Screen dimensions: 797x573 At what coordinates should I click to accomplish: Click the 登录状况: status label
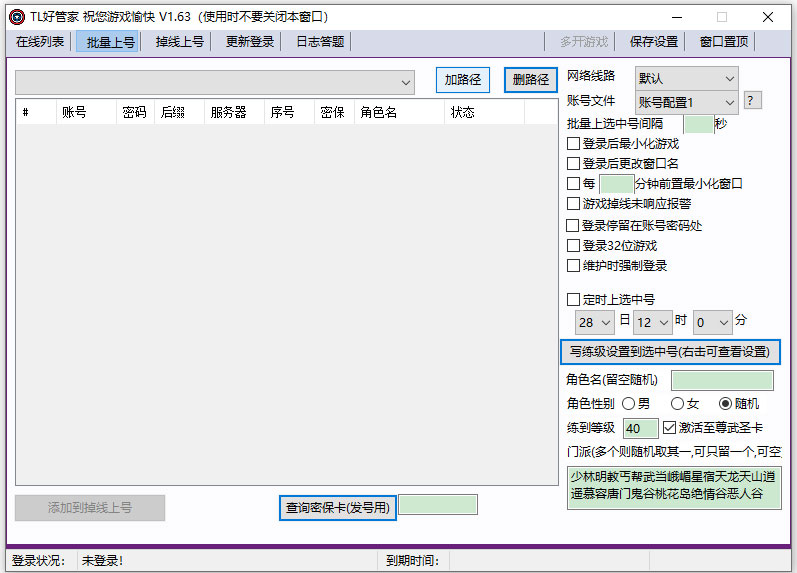click(x=38, y=561)
